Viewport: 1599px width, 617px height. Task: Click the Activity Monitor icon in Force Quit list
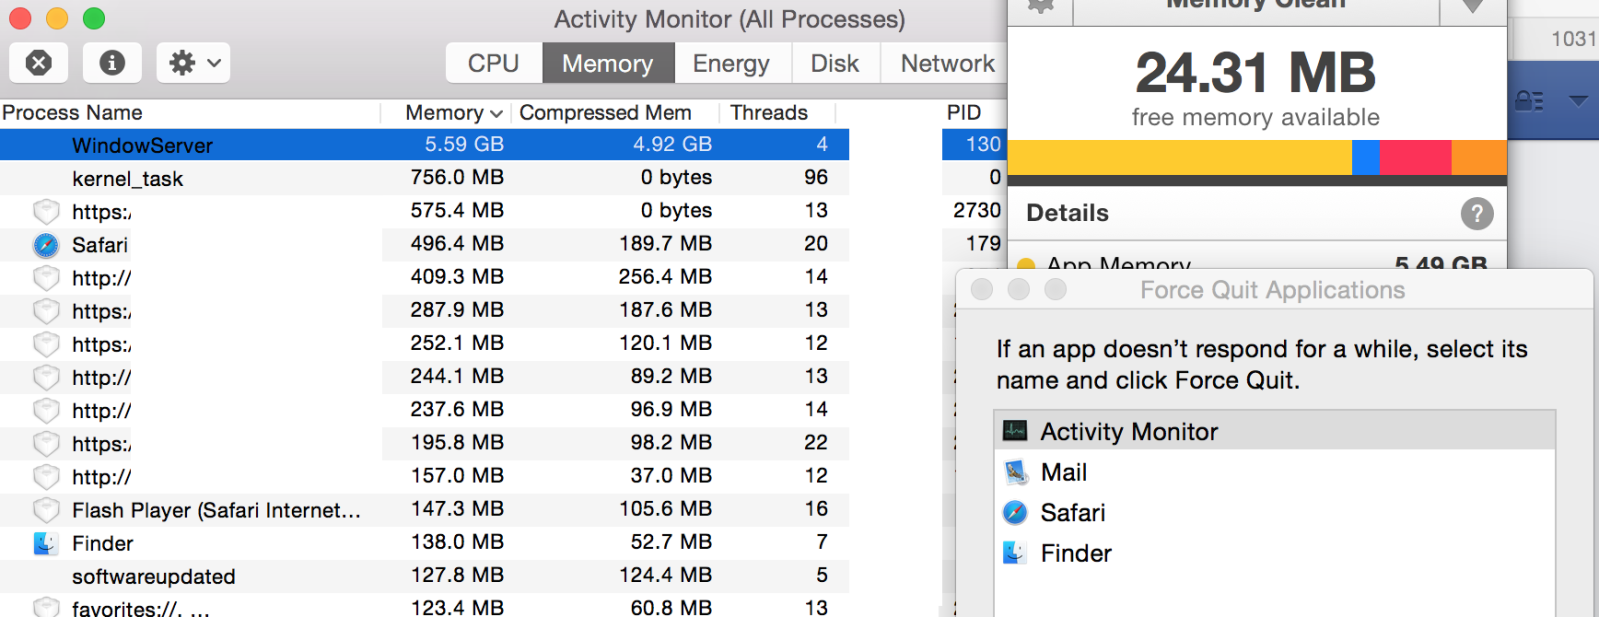click(1015, 431)
